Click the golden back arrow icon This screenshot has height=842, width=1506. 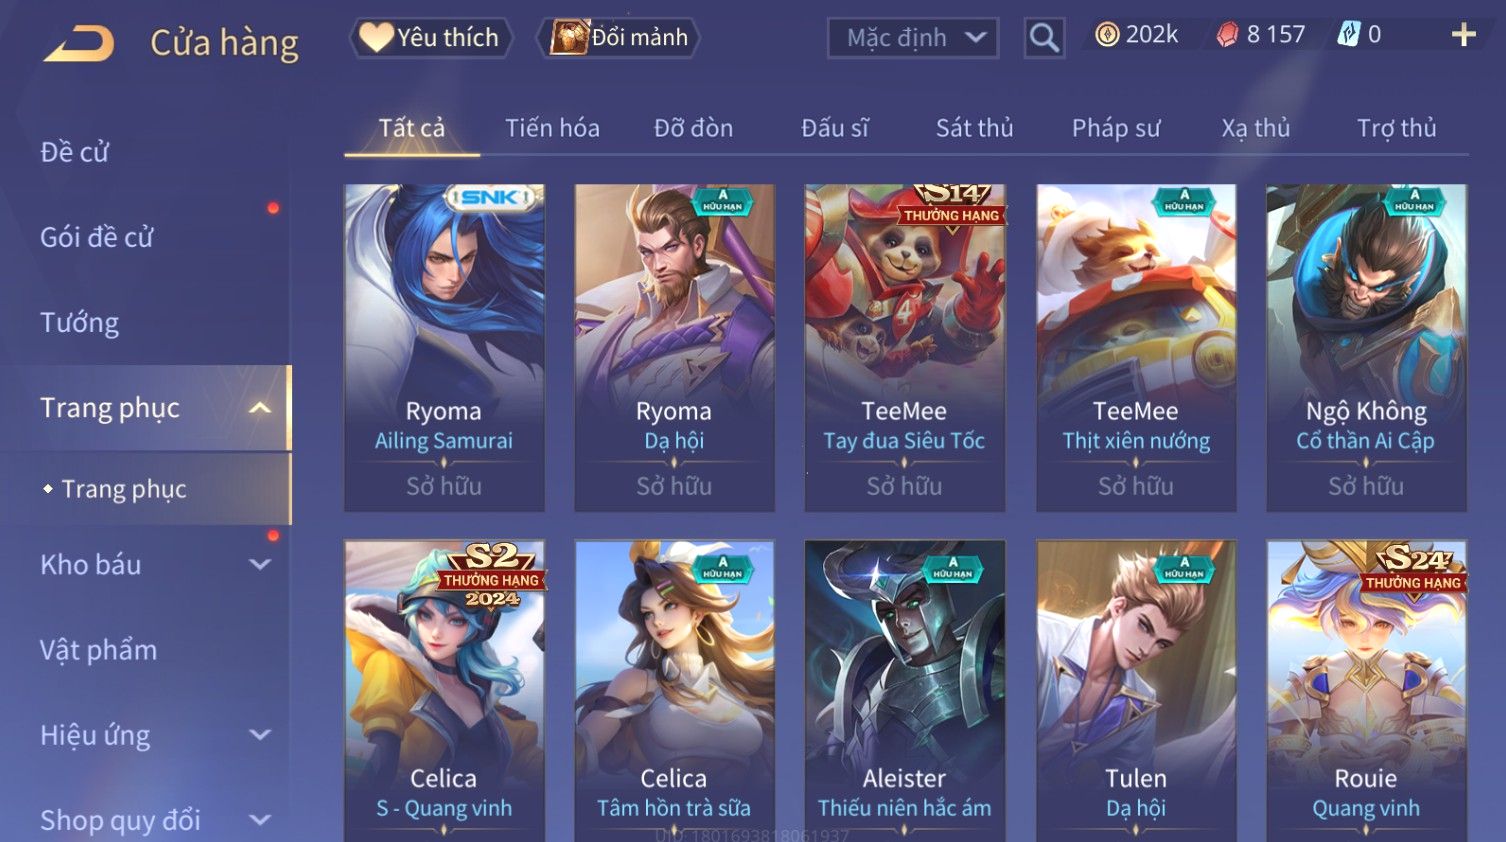click(79, 43)
